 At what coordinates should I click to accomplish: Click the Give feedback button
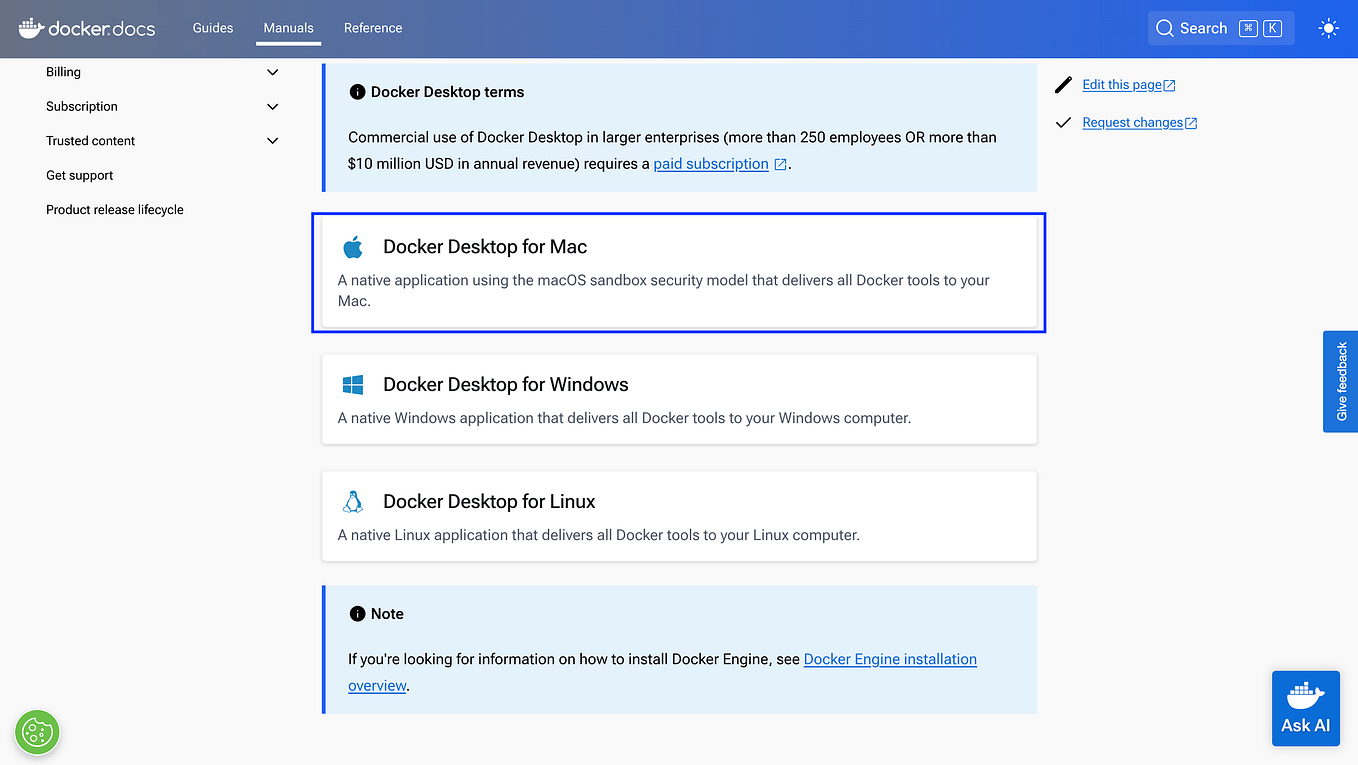click(x=1340, y=381)
